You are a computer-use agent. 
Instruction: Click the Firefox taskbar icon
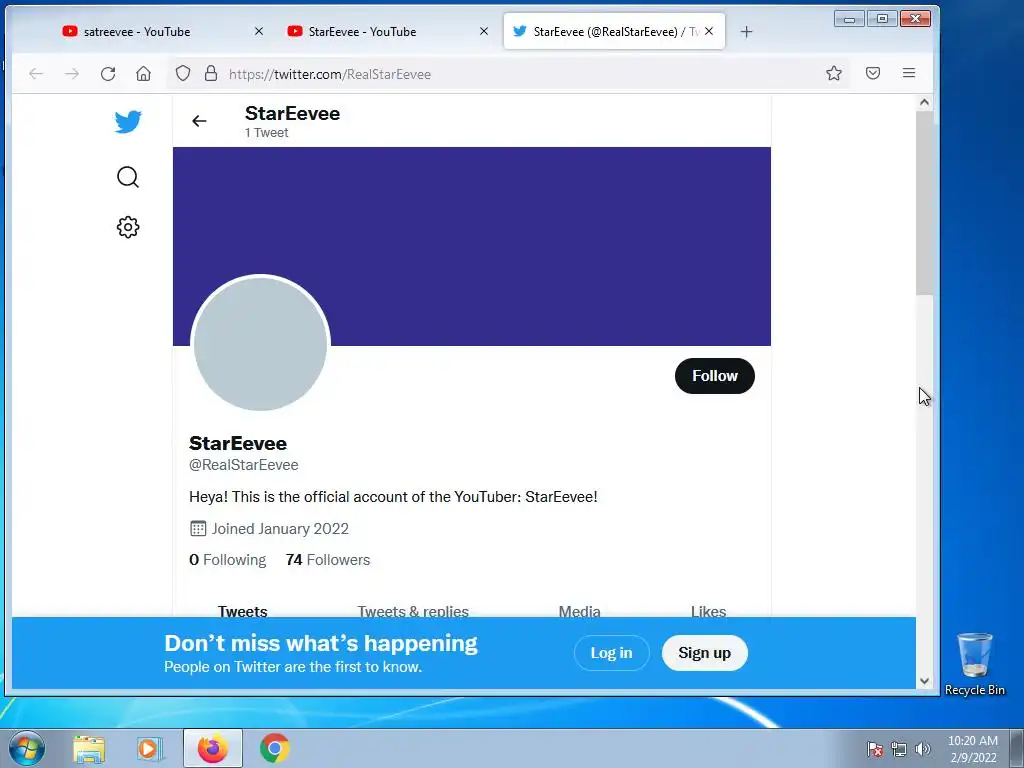(212, 748)
